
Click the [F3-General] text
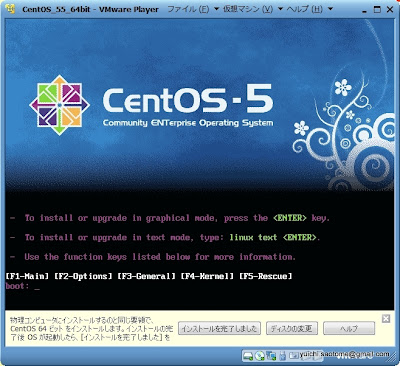(x=146, y=276)
